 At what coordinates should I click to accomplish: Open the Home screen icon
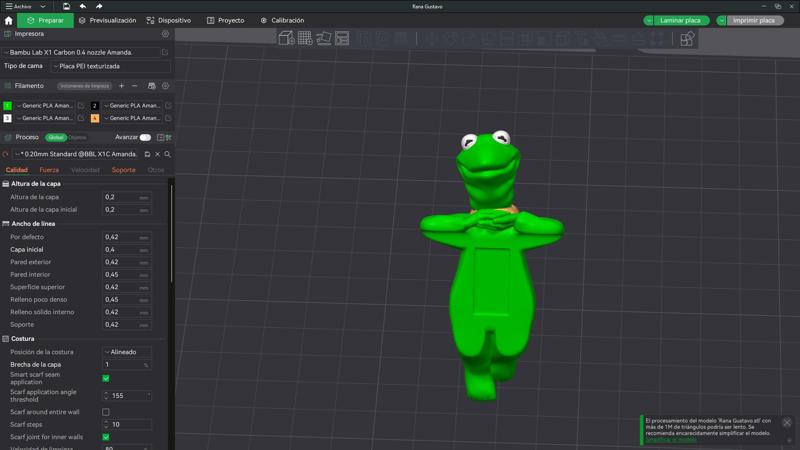tap(8, 20)
